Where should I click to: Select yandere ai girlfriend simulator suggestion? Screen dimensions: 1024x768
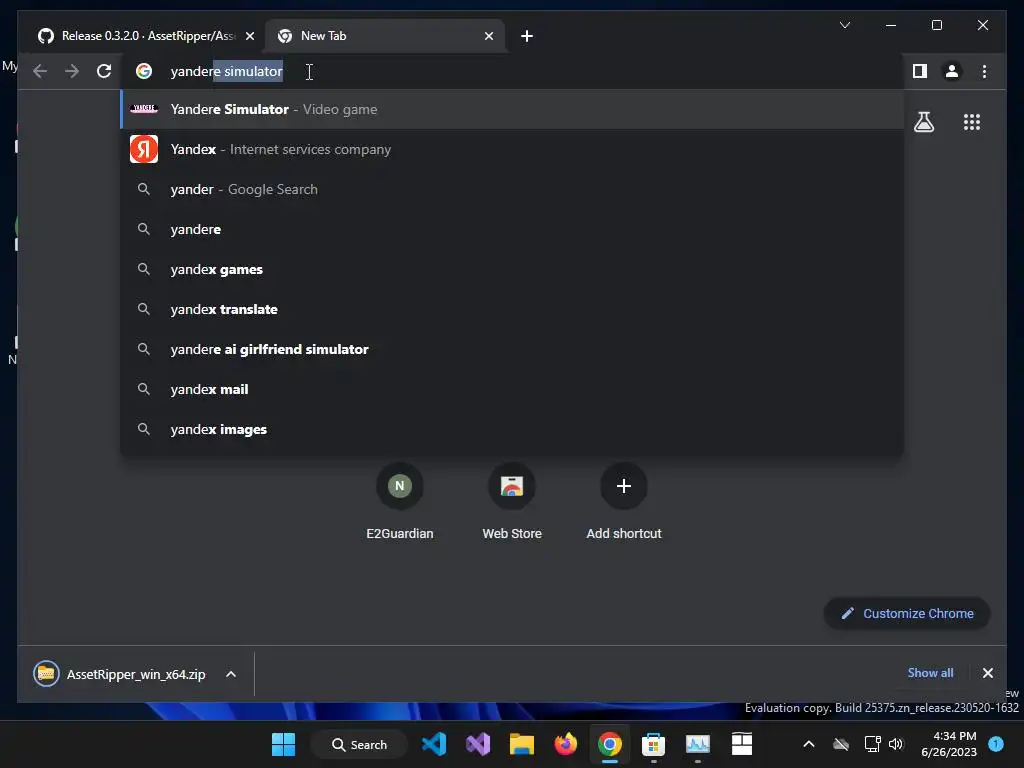pos(513,349)
